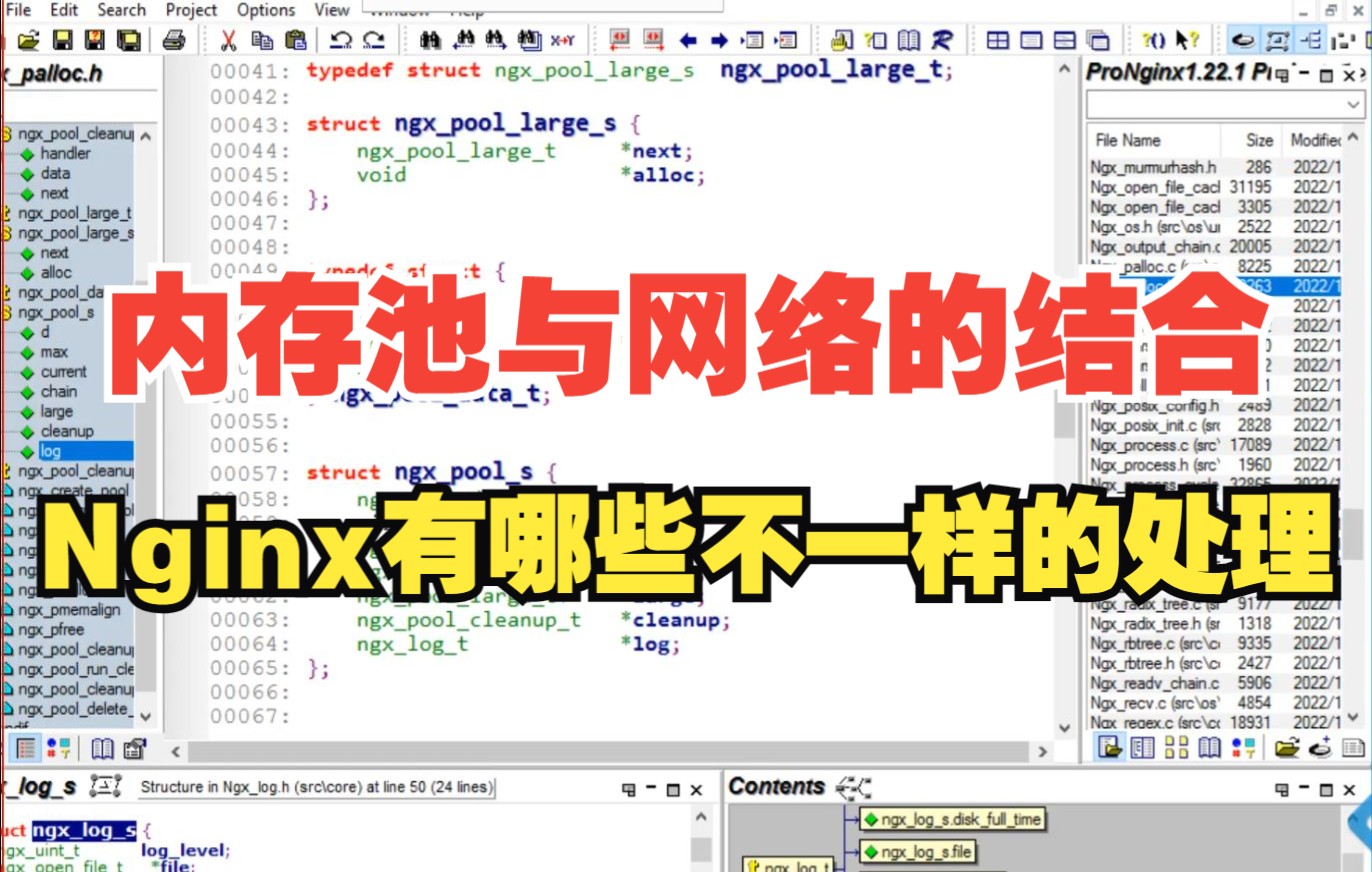This screenshot has height=872, width=1372.
Task: Click the Paste toolbar icon
Action: pos(295,40)
